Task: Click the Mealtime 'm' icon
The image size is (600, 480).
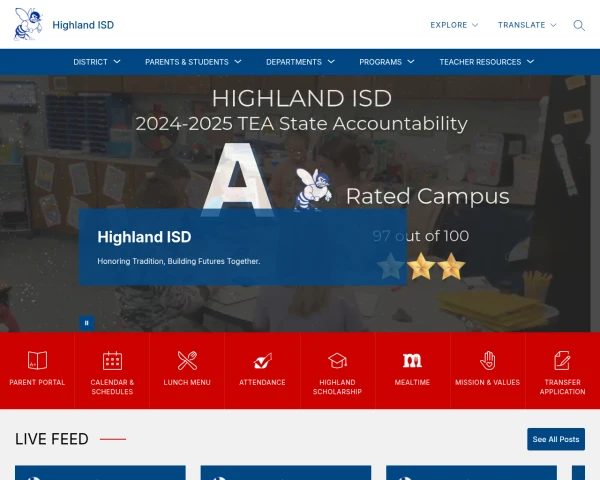Action: pyautogui.click(x=412, y=361)
